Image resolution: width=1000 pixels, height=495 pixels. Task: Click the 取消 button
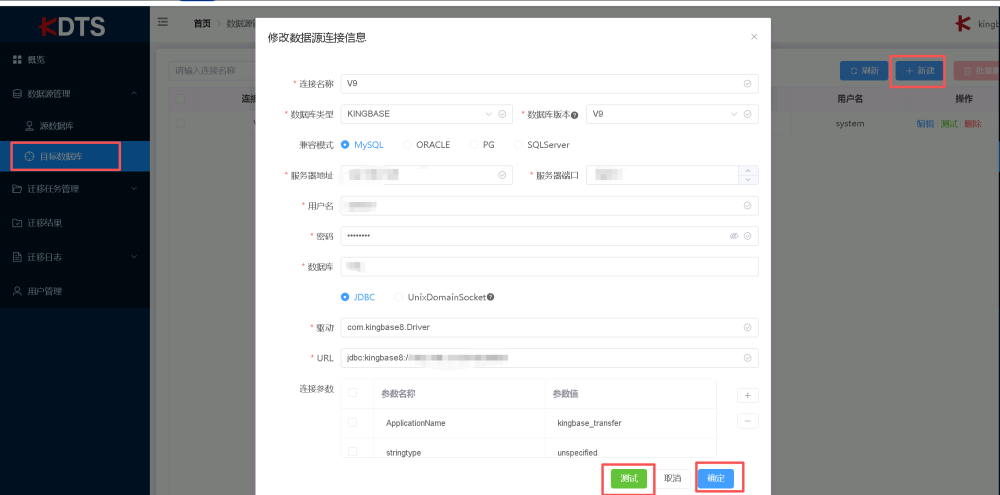(672, 478)
